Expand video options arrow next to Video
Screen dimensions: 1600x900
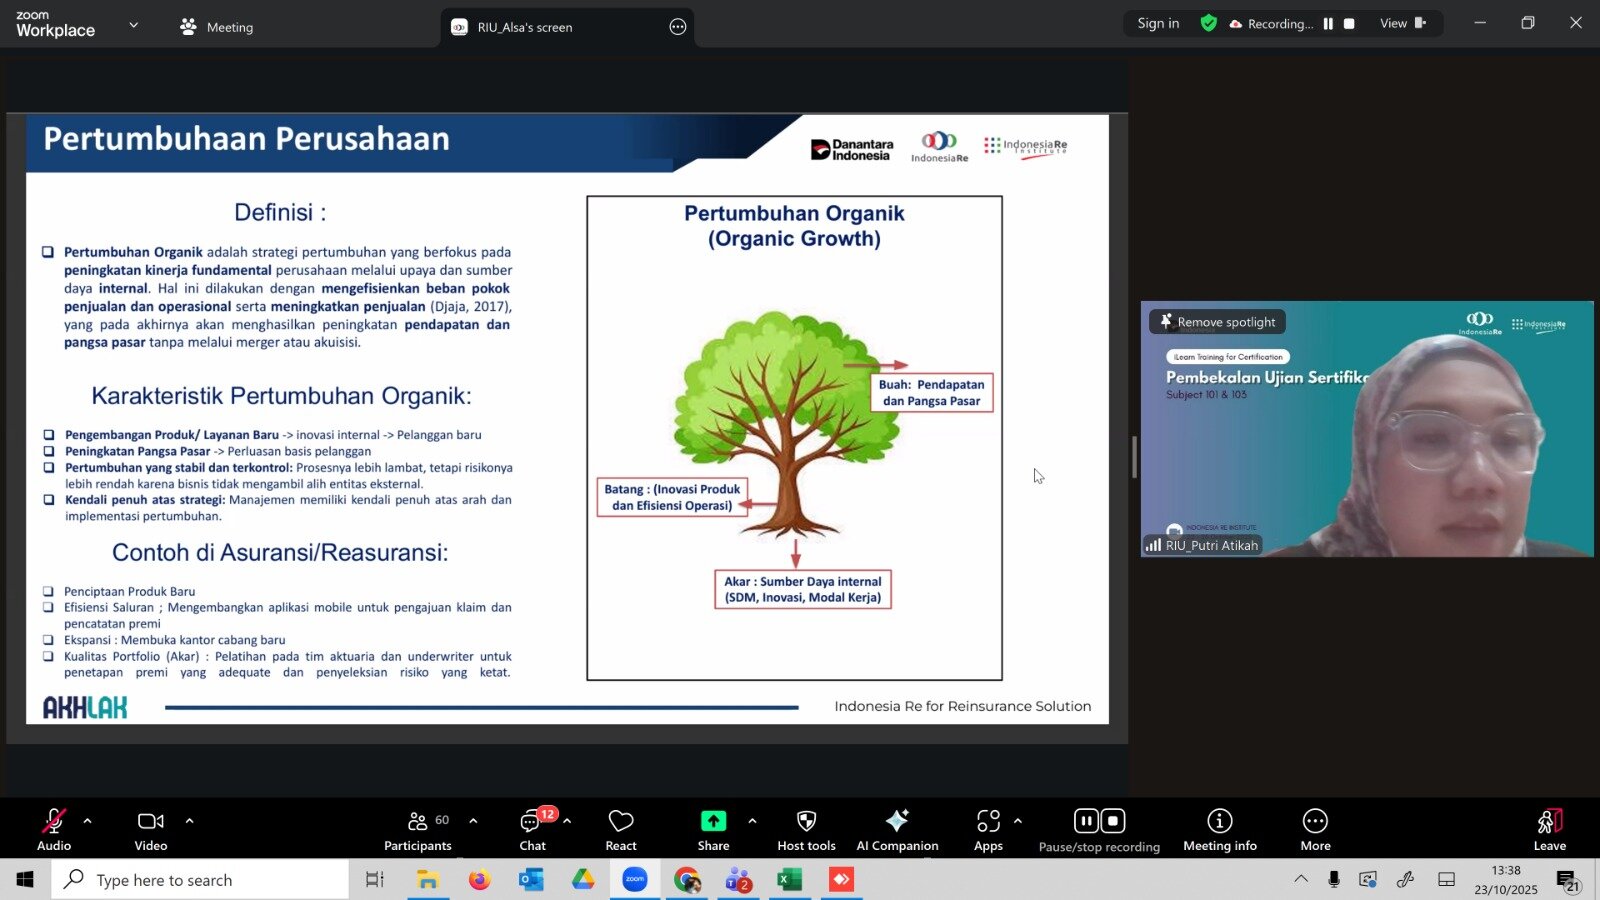click(x=189, y=821)
